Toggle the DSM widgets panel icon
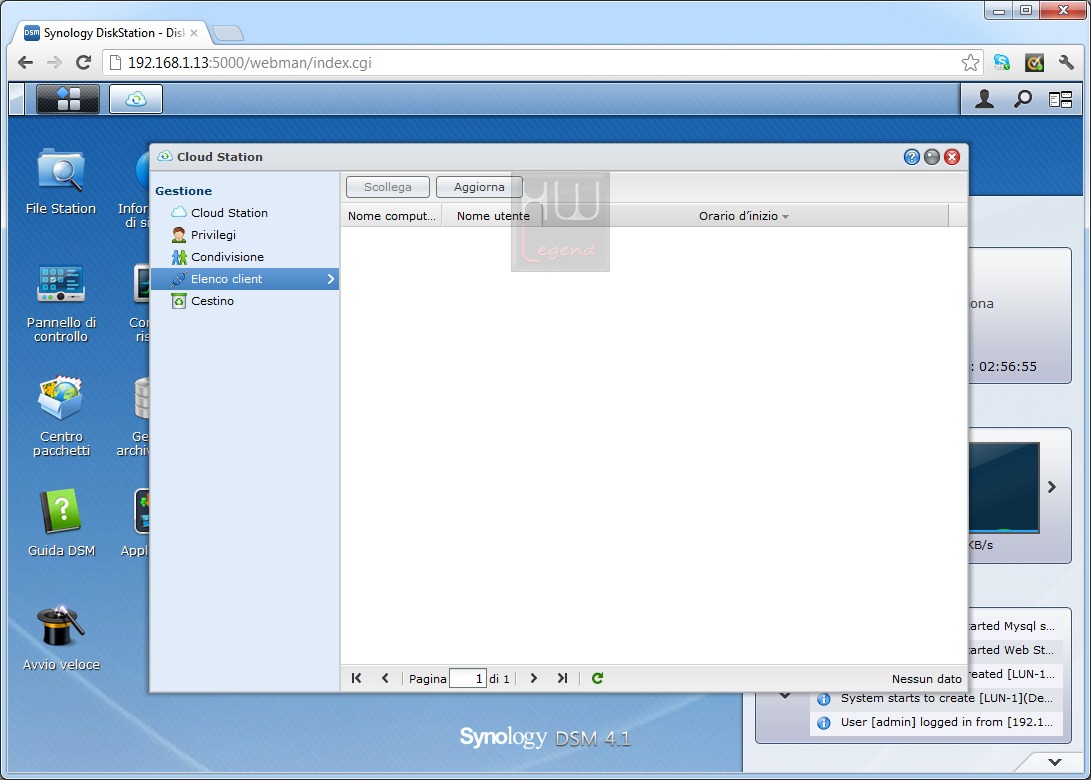The height and width of the screenshot is (780, 1091). [1060, 100]
